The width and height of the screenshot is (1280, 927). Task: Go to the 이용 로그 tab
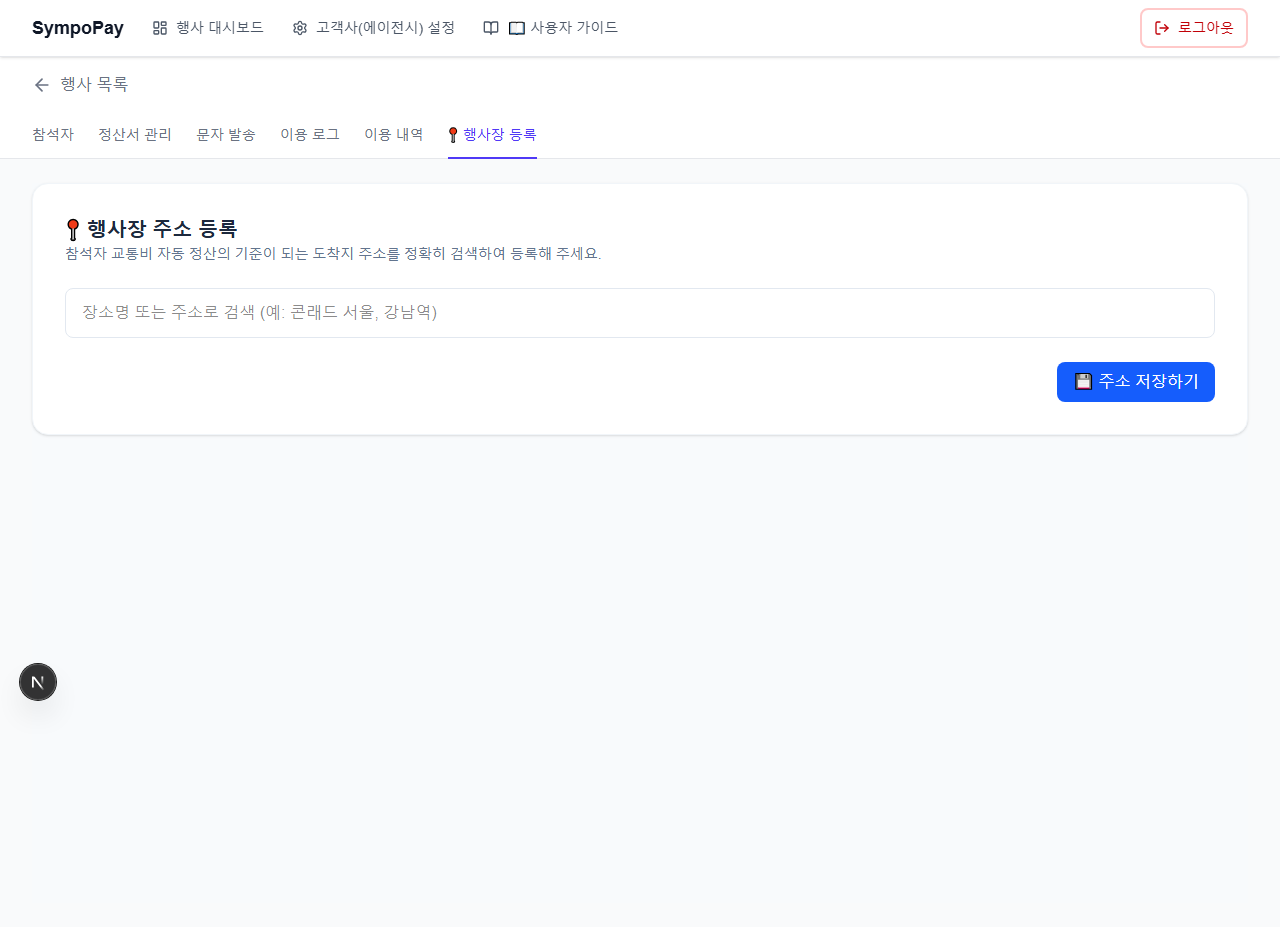coord(310,134)
